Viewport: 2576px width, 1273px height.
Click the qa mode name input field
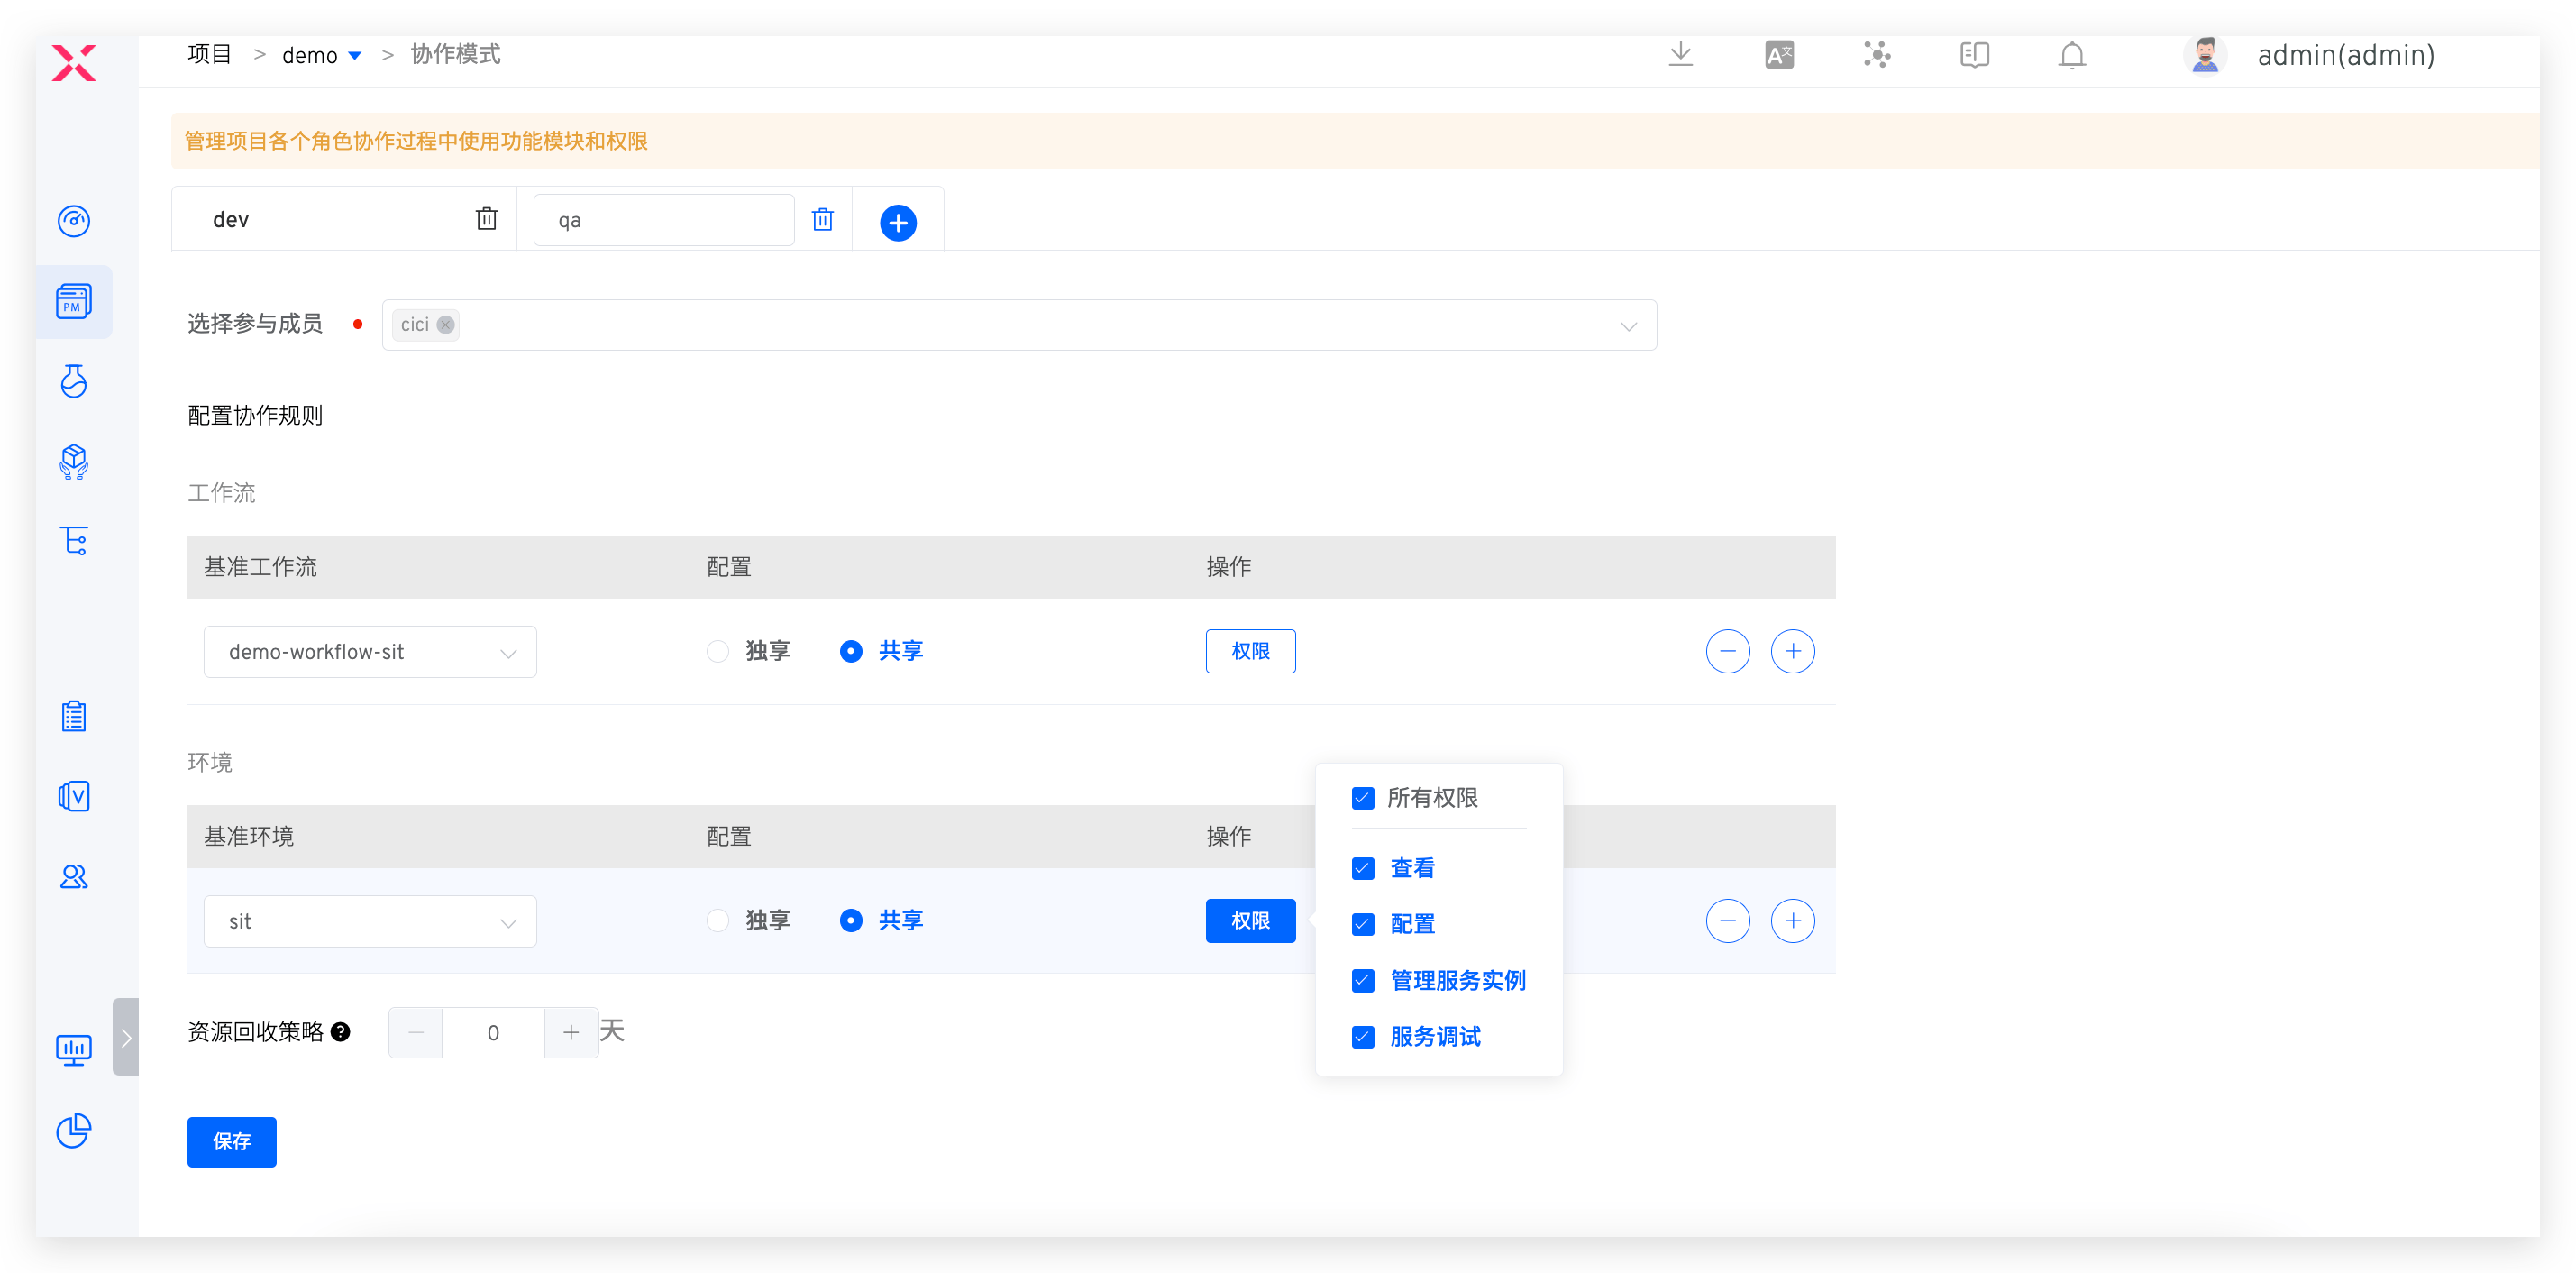point(663,220)
